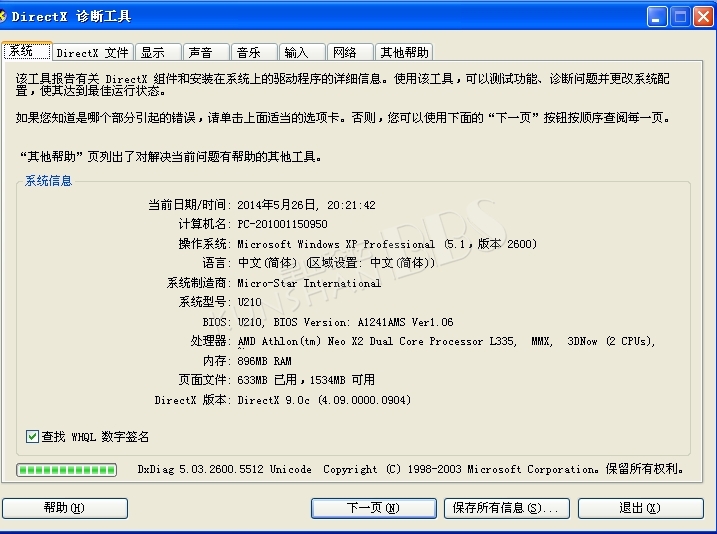This screenshot has height=534, width=717.
Task: Open the 声音 tab
Action: click(206, 53)
